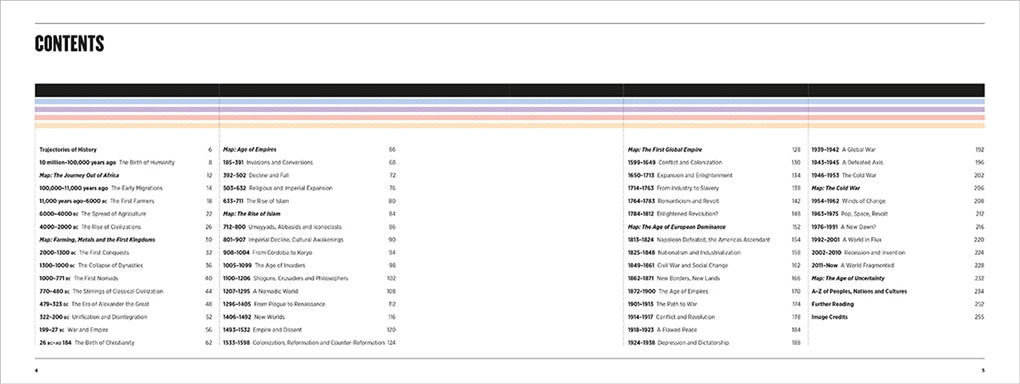Click 'The First Farmers' entry
This screenshot has height=384, width=1020.
coord(132,201)
